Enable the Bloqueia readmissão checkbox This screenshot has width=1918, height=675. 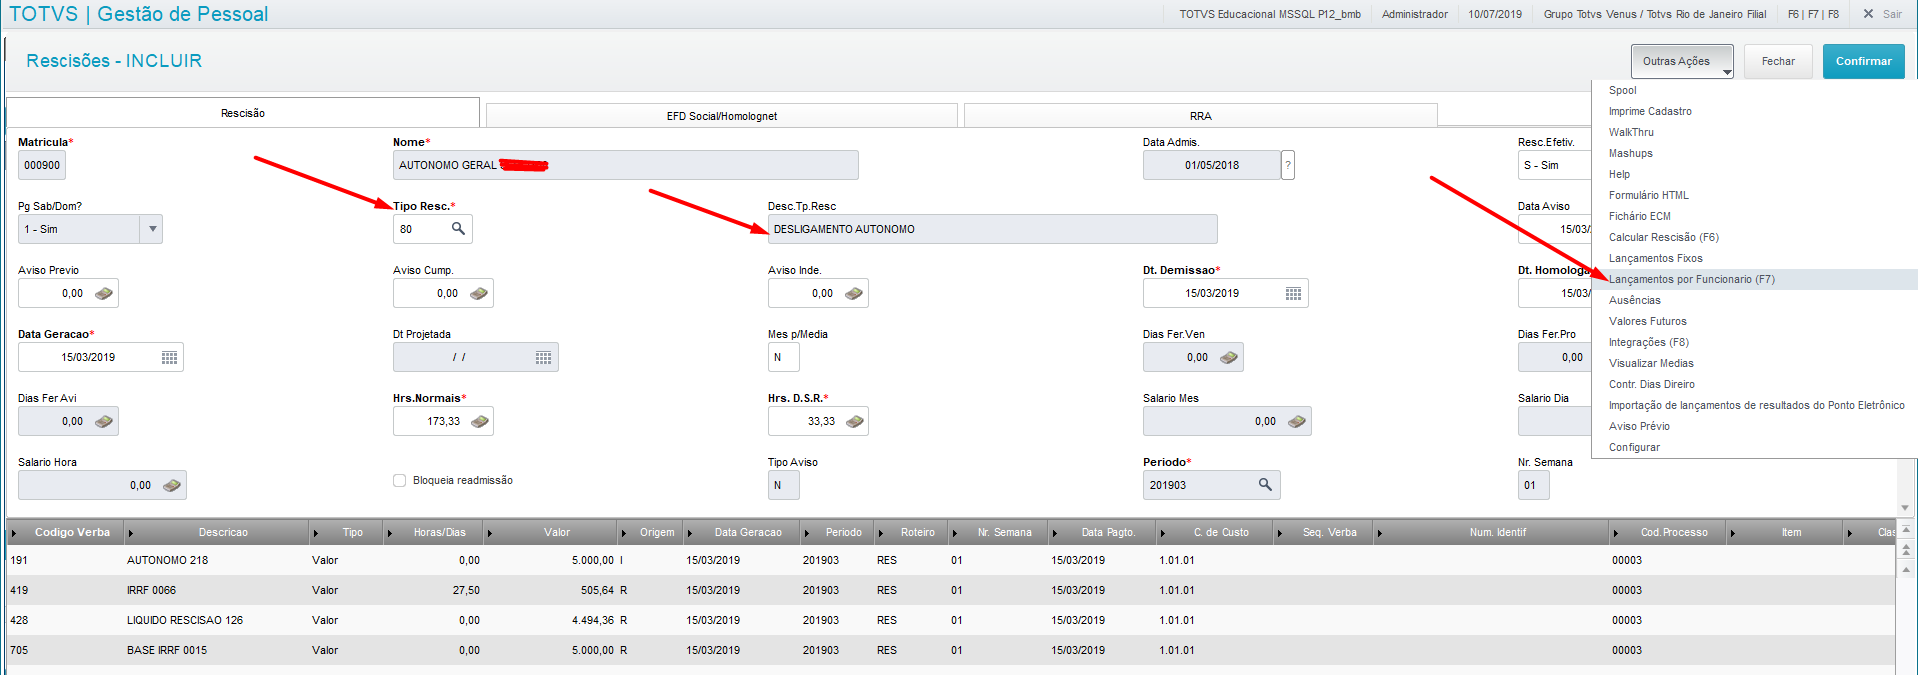400,480
